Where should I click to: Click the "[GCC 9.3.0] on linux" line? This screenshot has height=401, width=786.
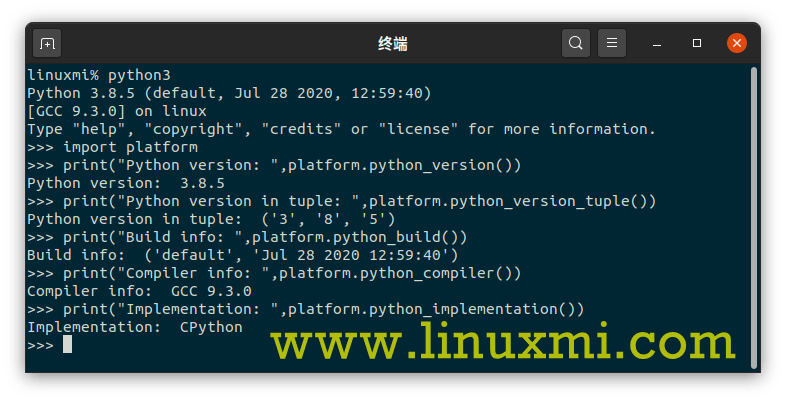[x=117, y=111]
